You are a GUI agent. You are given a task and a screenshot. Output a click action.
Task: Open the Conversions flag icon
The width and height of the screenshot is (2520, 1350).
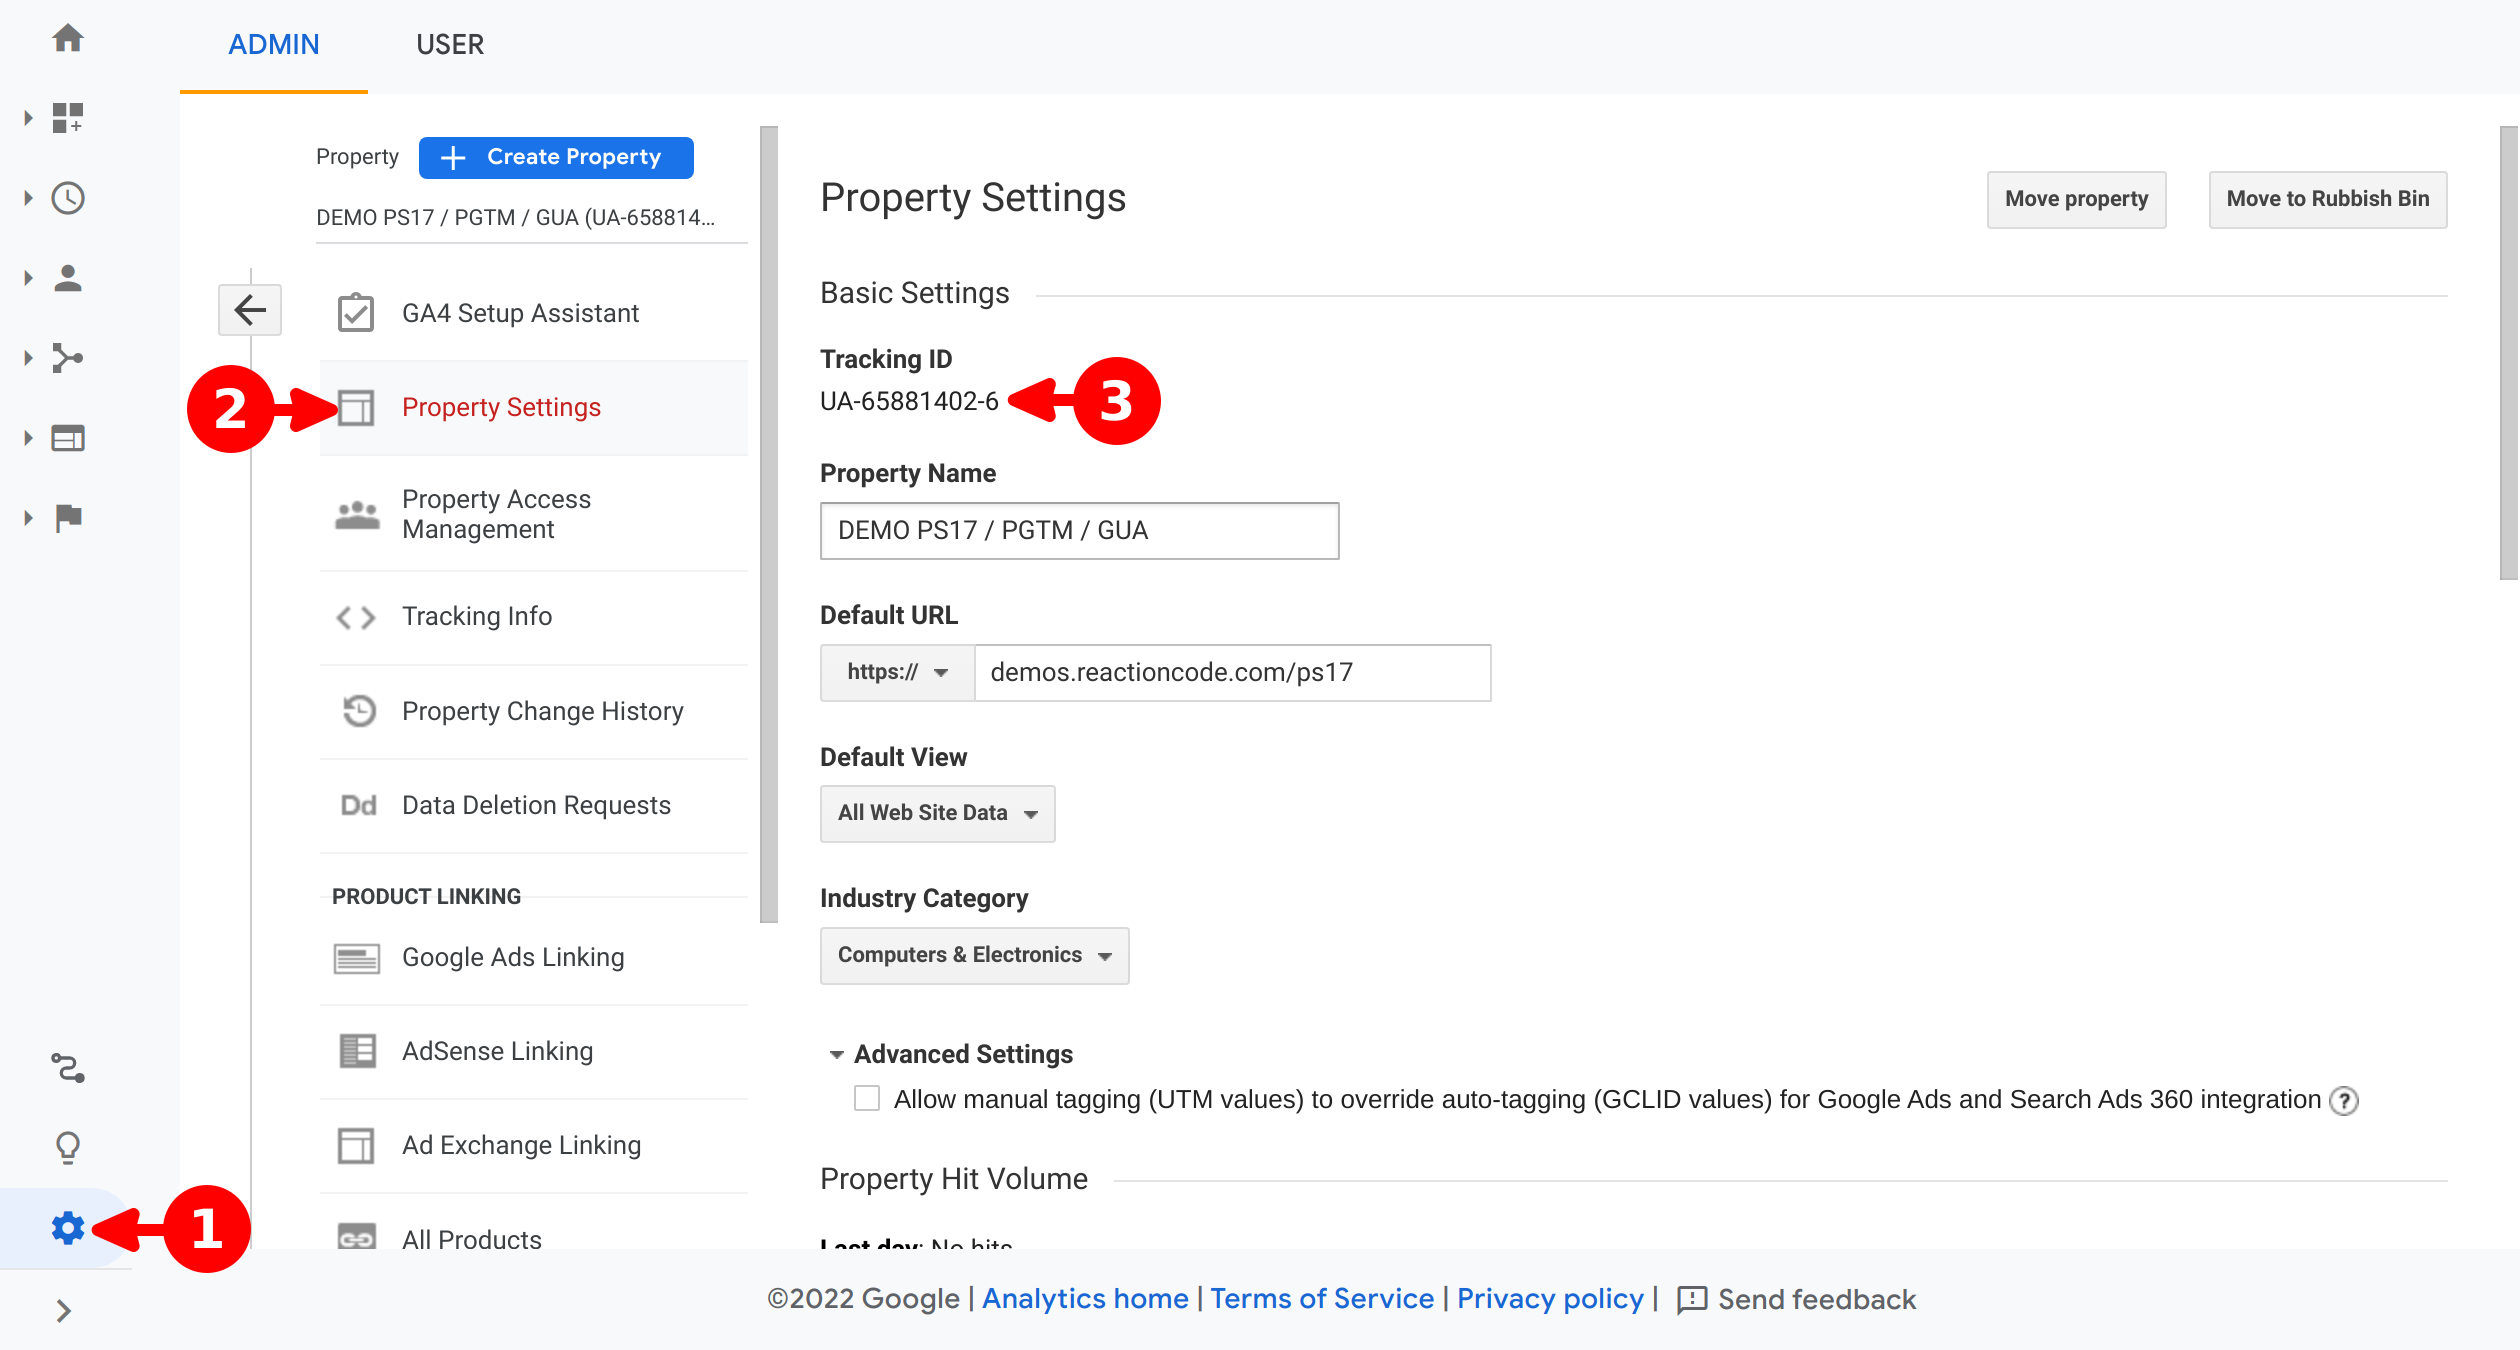(x=68, y=518)
